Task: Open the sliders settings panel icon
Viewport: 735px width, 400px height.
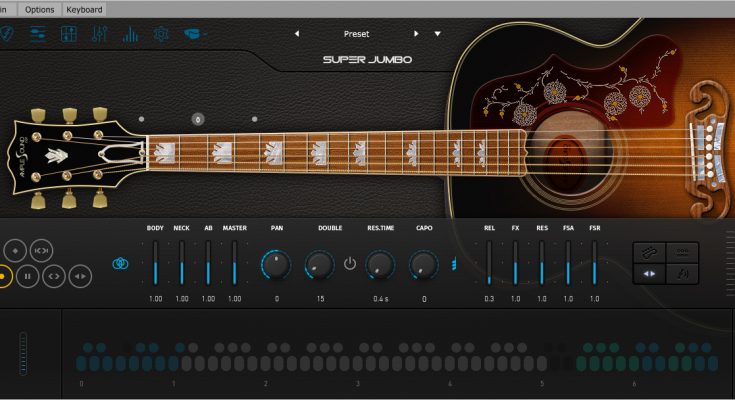Action: 38,35
